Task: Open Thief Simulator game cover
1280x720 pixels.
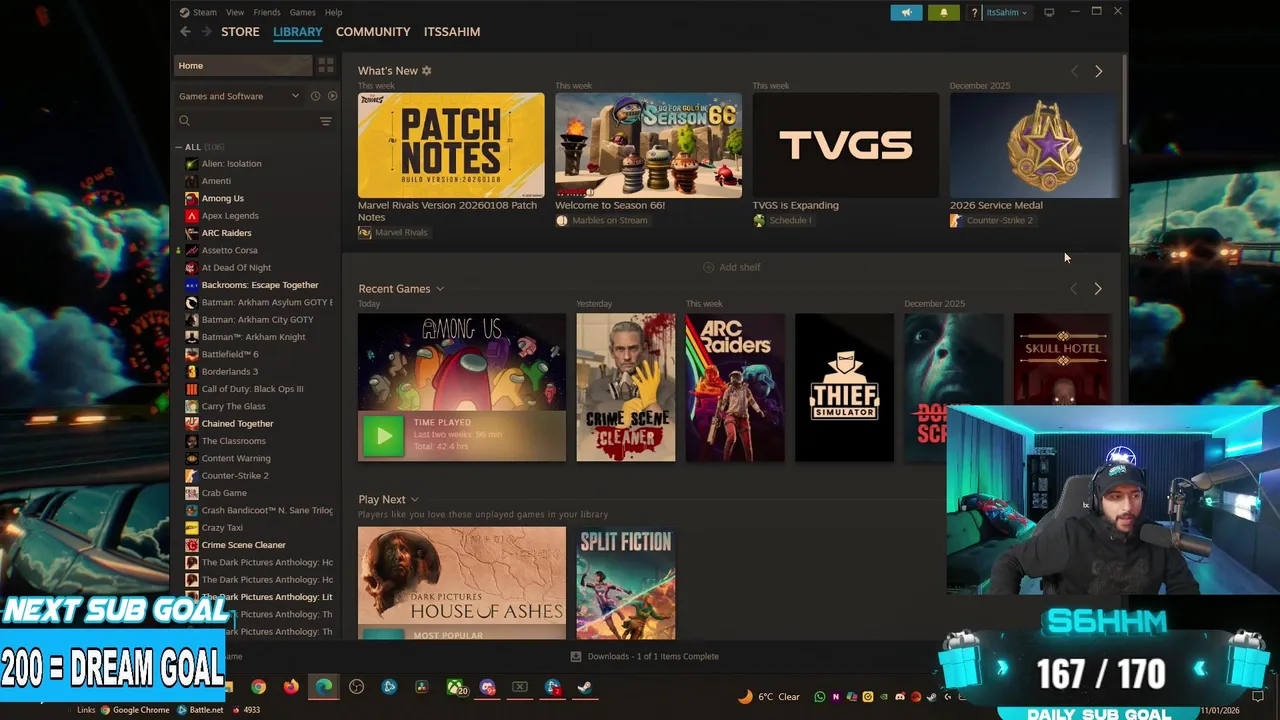Action: (x=844, y=388)
